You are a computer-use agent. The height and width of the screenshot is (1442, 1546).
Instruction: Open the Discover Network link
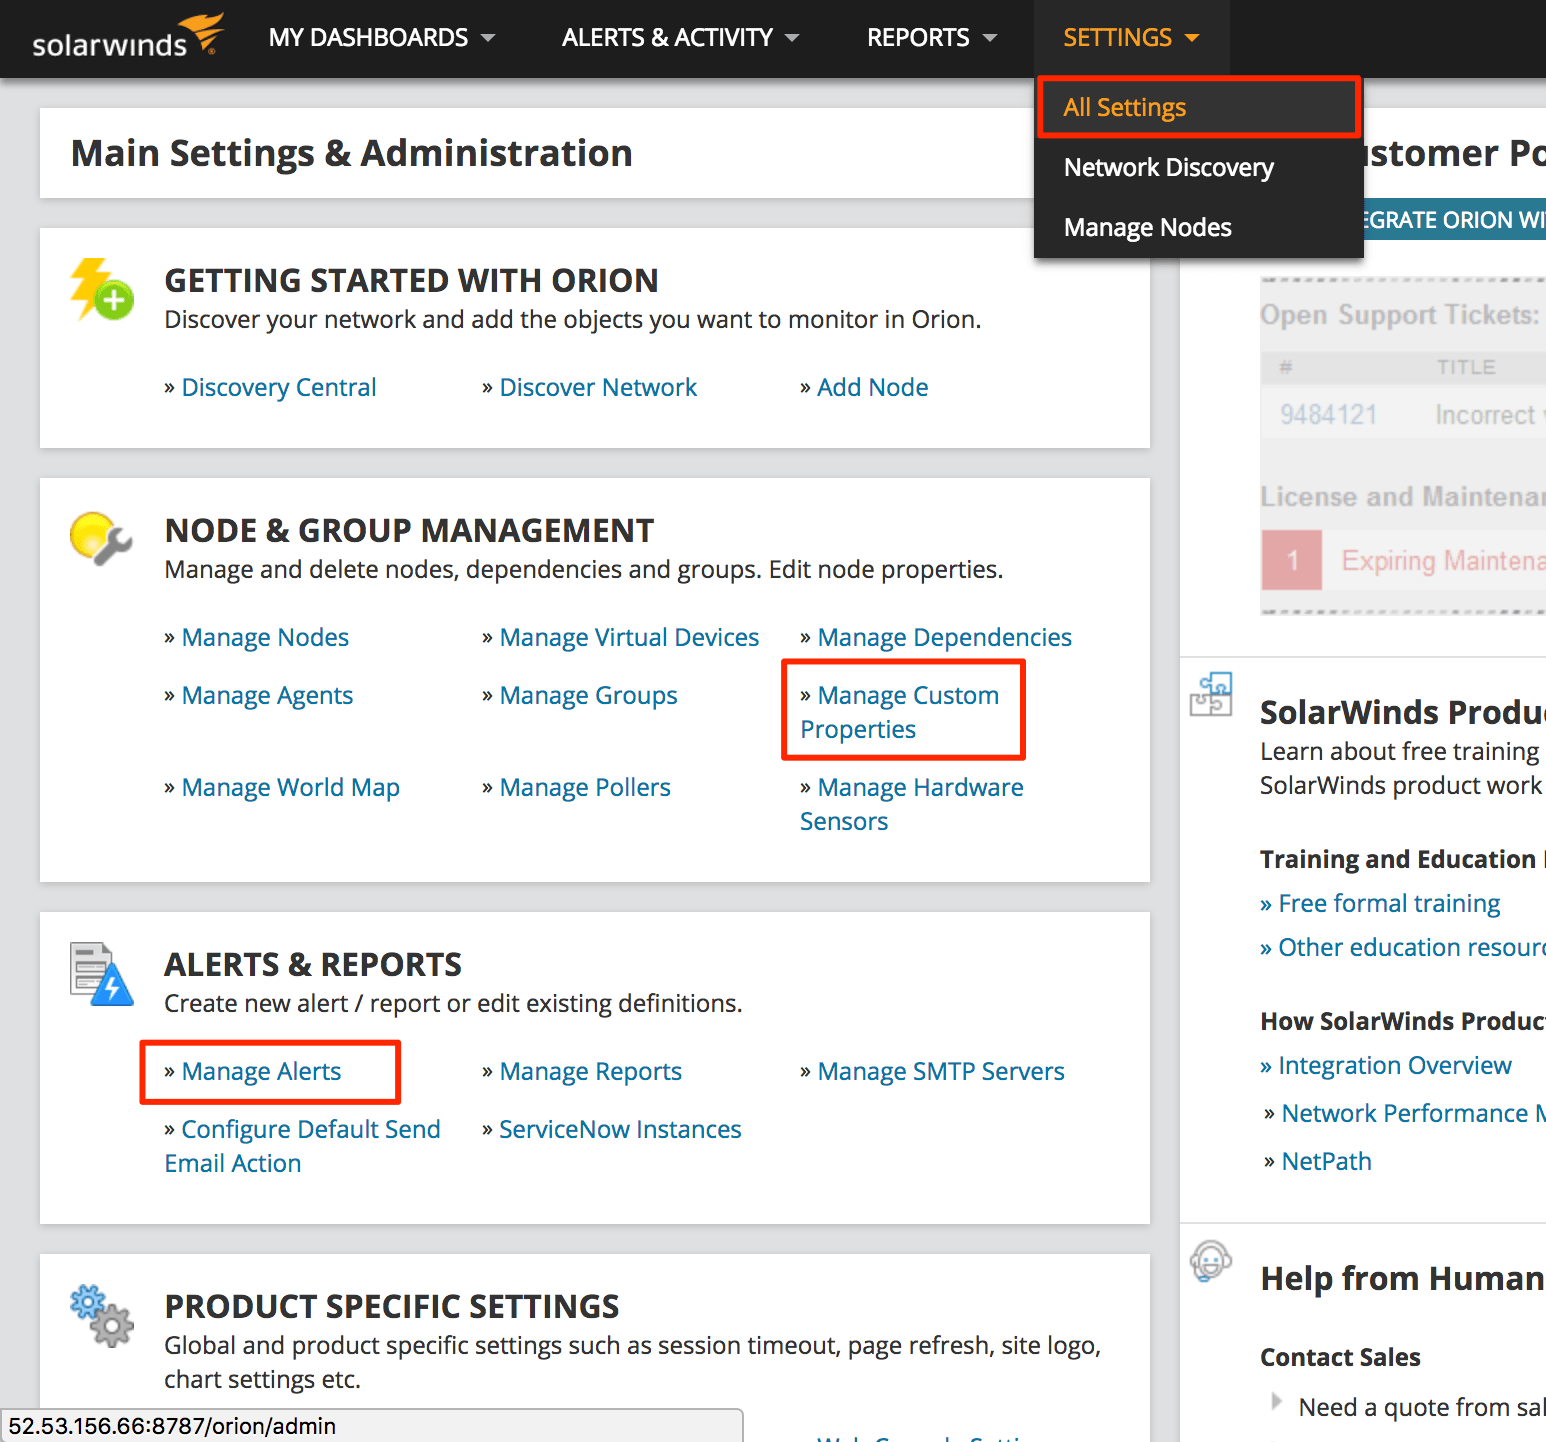click(598, 387)
